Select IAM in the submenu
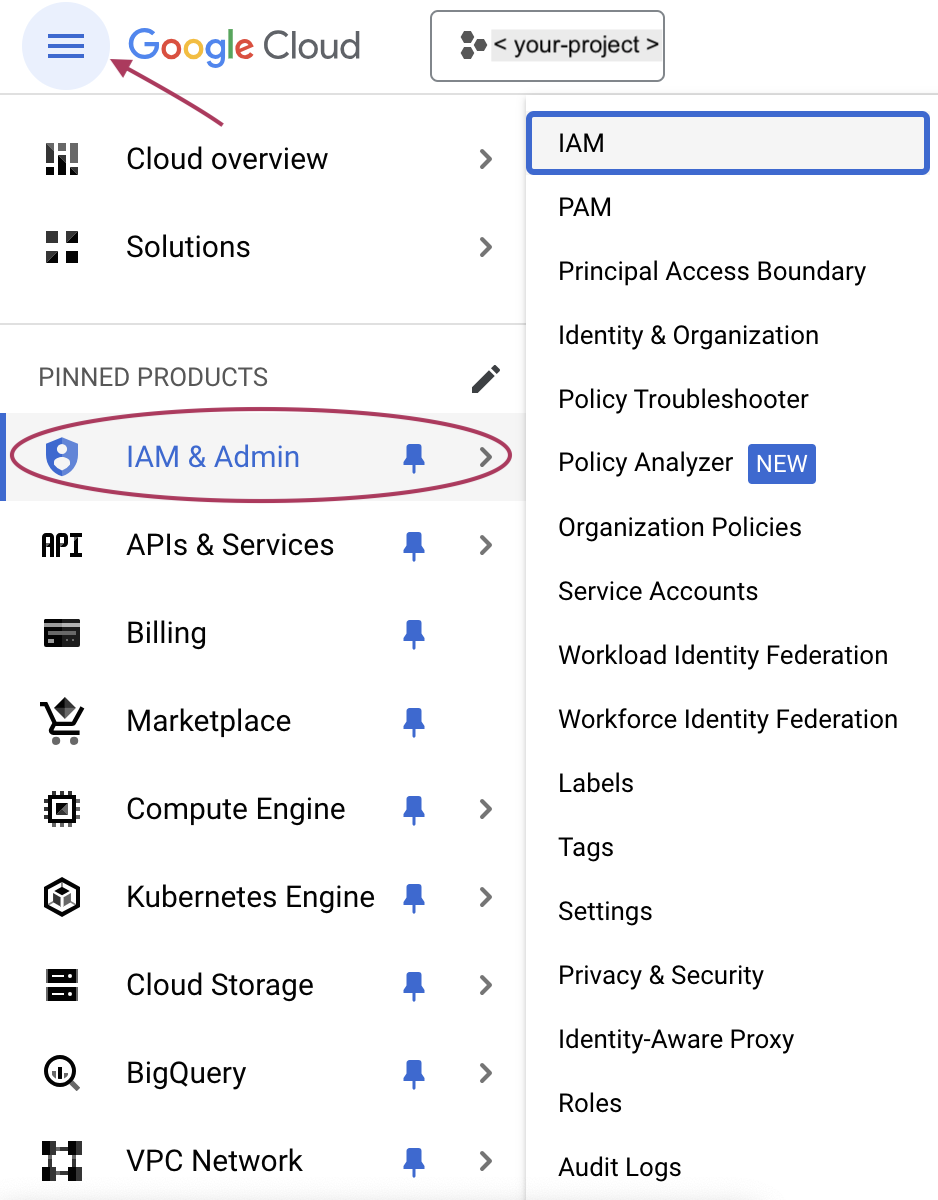Viewport: 938px width, 1200px height. (728, 143)
